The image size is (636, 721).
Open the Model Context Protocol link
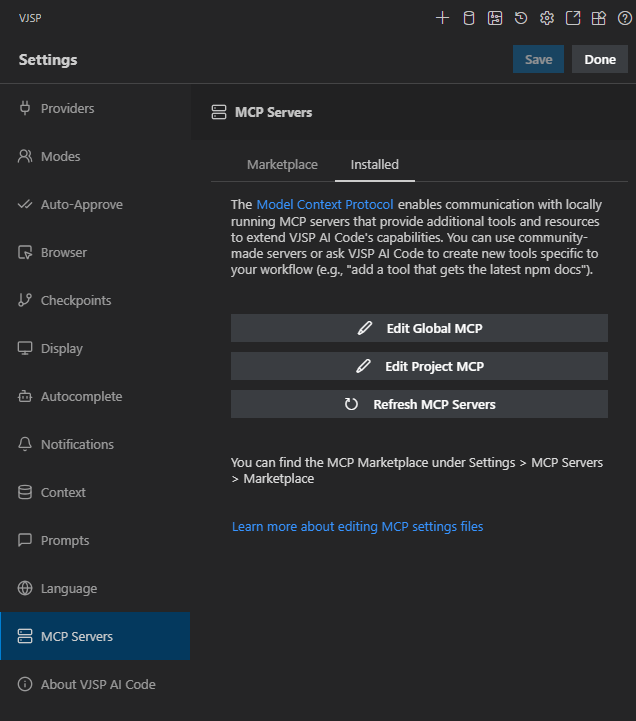click(325, 205)
